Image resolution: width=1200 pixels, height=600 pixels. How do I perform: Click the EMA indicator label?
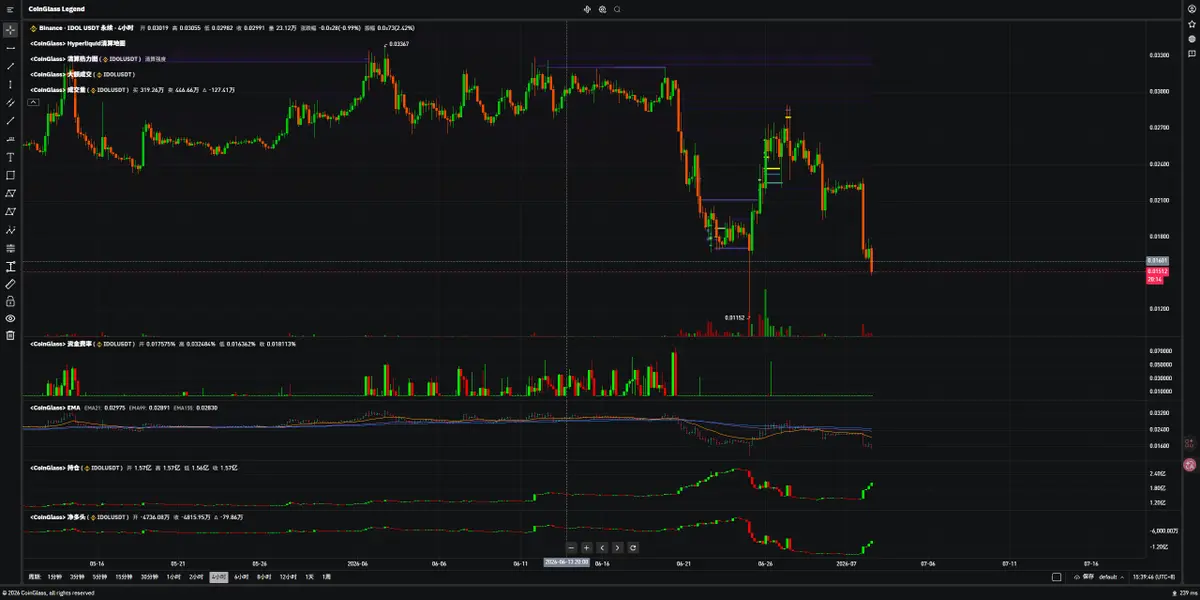(x=54, y=408)
